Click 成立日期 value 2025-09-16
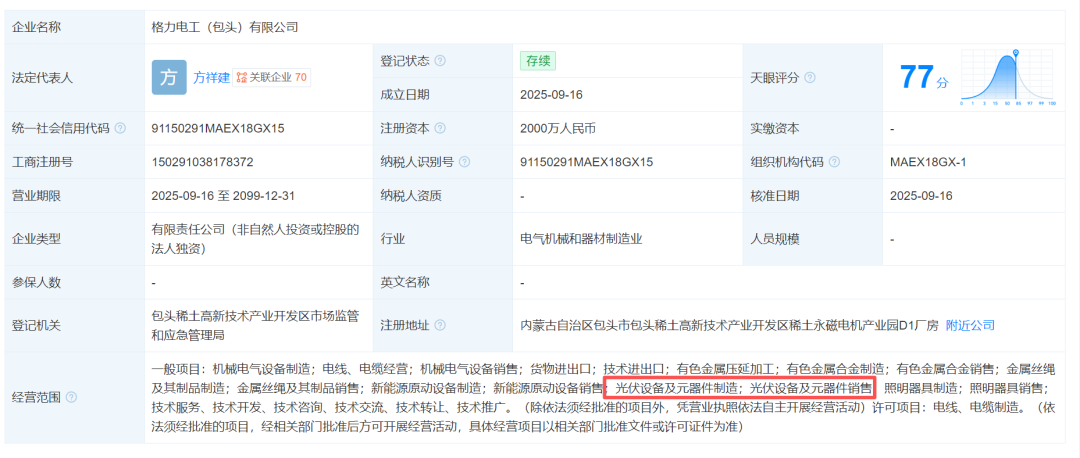The width and height of the screenshot is (1080, 458). coord(552,94)
